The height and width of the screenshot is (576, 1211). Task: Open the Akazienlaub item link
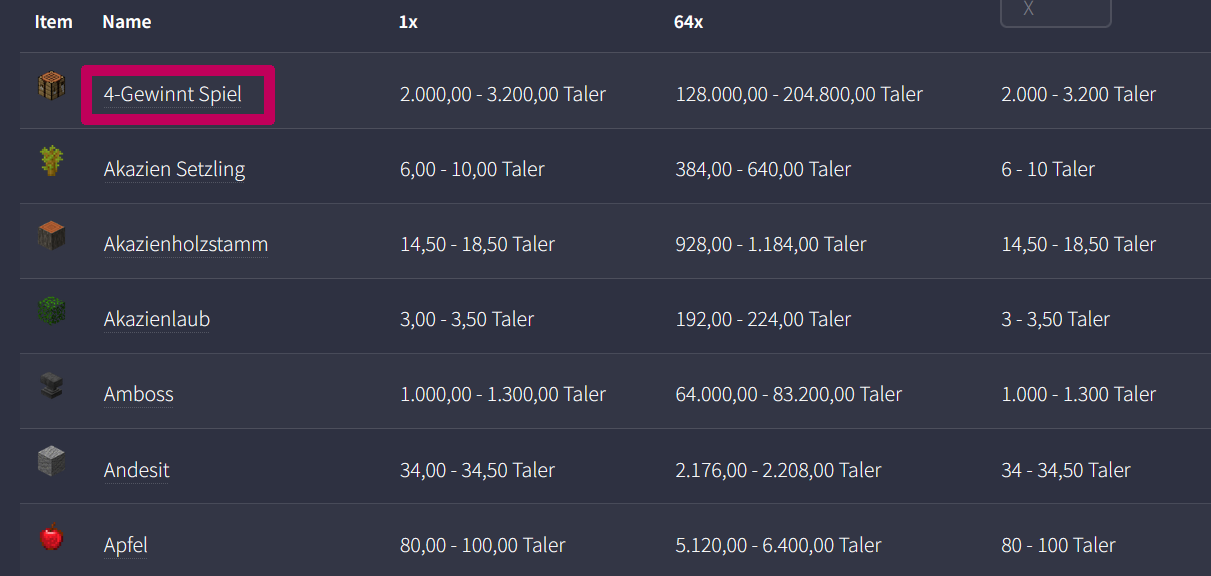pyautogui.click(x=157, y=319)
